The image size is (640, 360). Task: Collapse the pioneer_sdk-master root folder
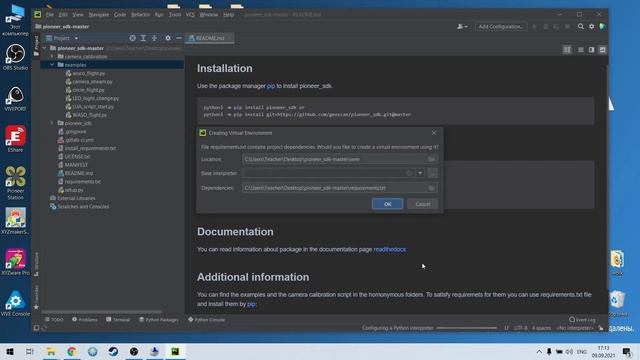[44, 48]
